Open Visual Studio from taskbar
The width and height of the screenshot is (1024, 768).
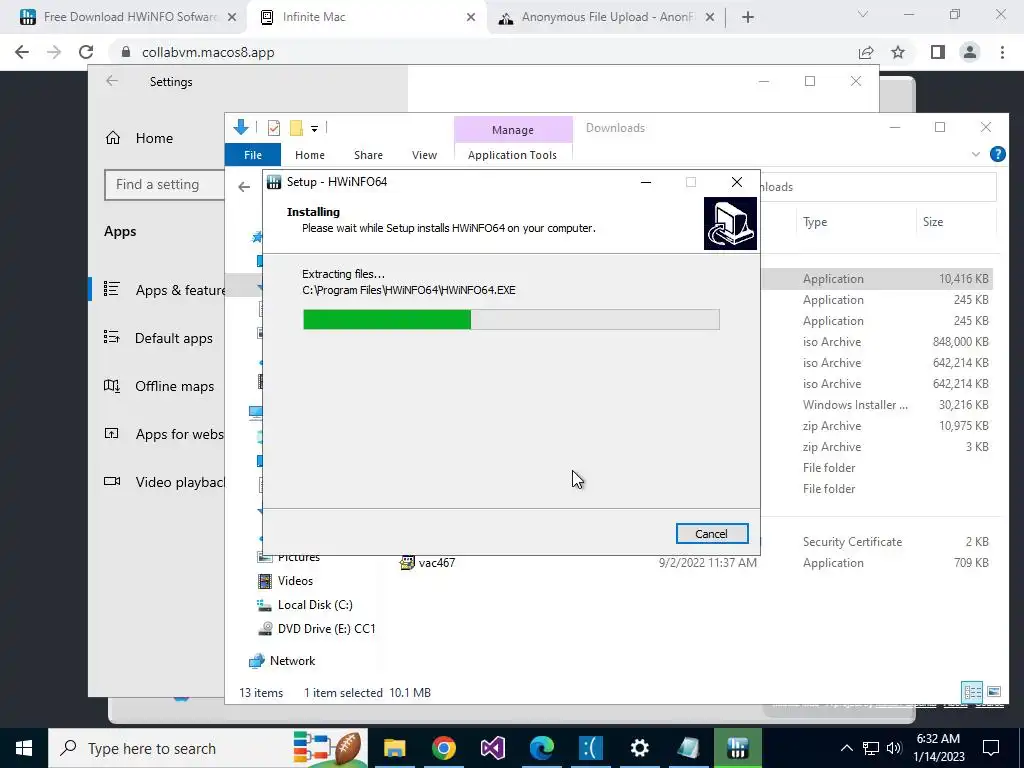pyautogui.click(x=492, y=748)
